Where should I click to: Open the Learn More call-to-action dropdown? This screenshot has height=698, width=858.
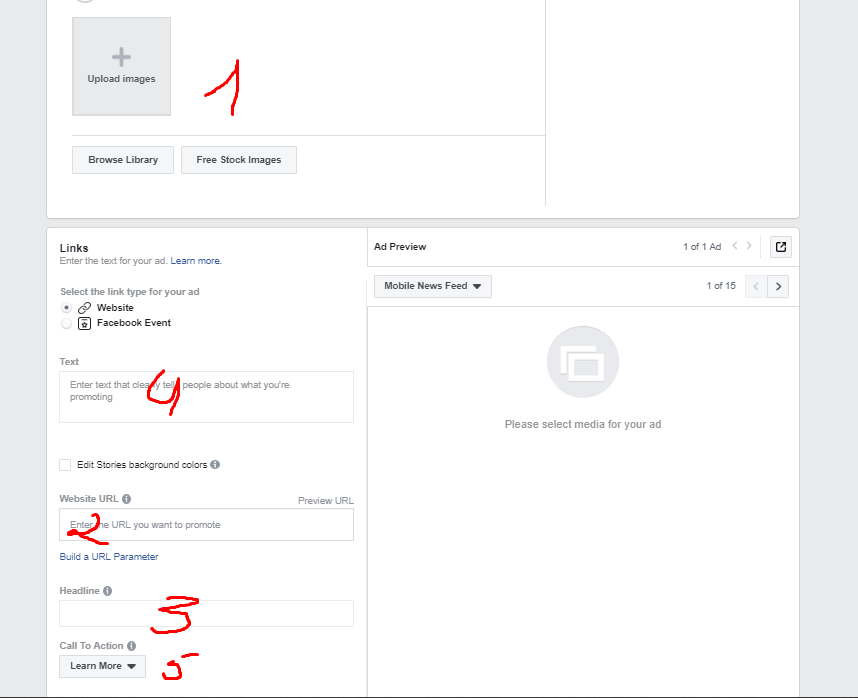(x=102, y=666)
